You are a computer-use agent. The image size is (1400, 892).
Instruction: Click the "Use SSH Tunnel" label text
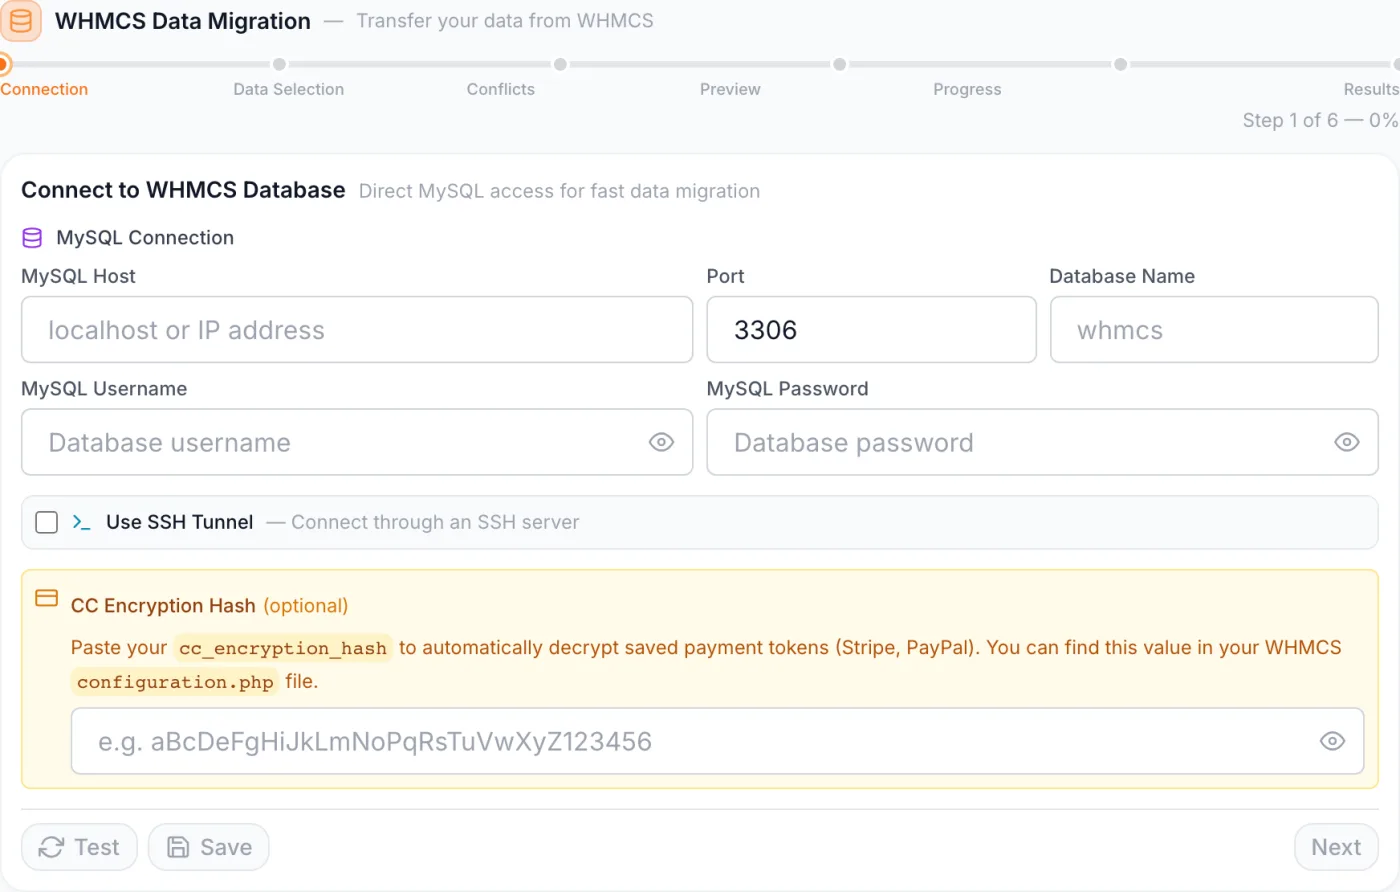pyautogui.click(x=180, y=522)
